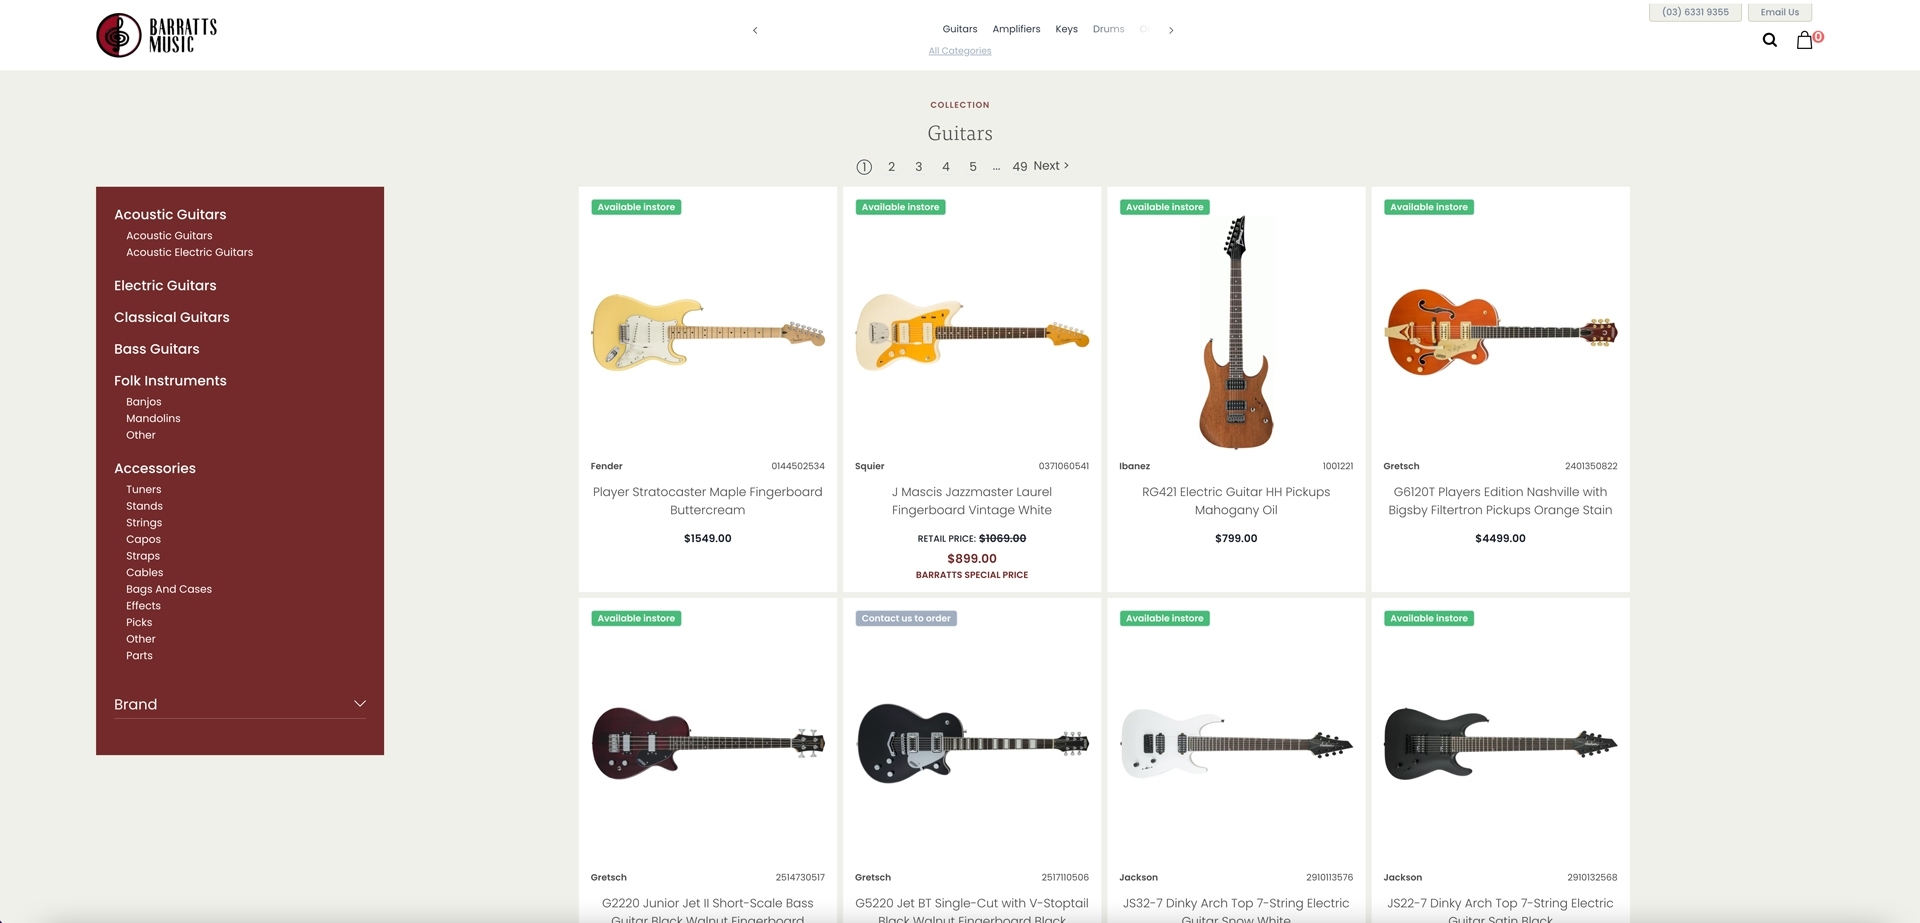Click the $799.00 price text
This screenshot has height=923, width=1920.
(1236, 539)
